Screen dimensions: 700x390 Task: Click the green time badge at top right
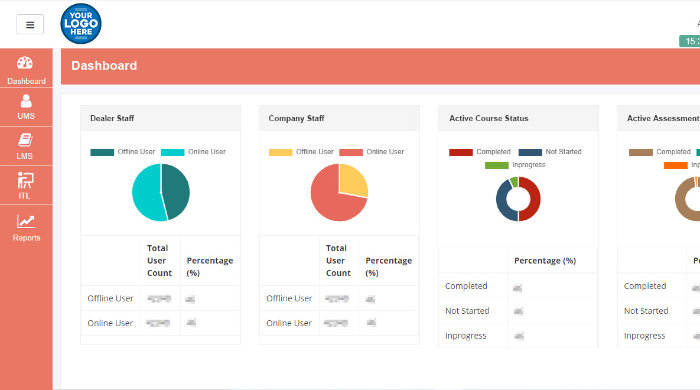coord(690,41)
